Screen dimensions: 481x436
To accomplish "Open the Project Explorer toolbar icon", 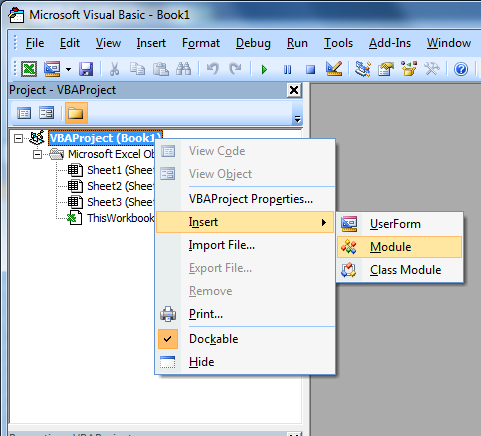I will (x=363, y=69).
